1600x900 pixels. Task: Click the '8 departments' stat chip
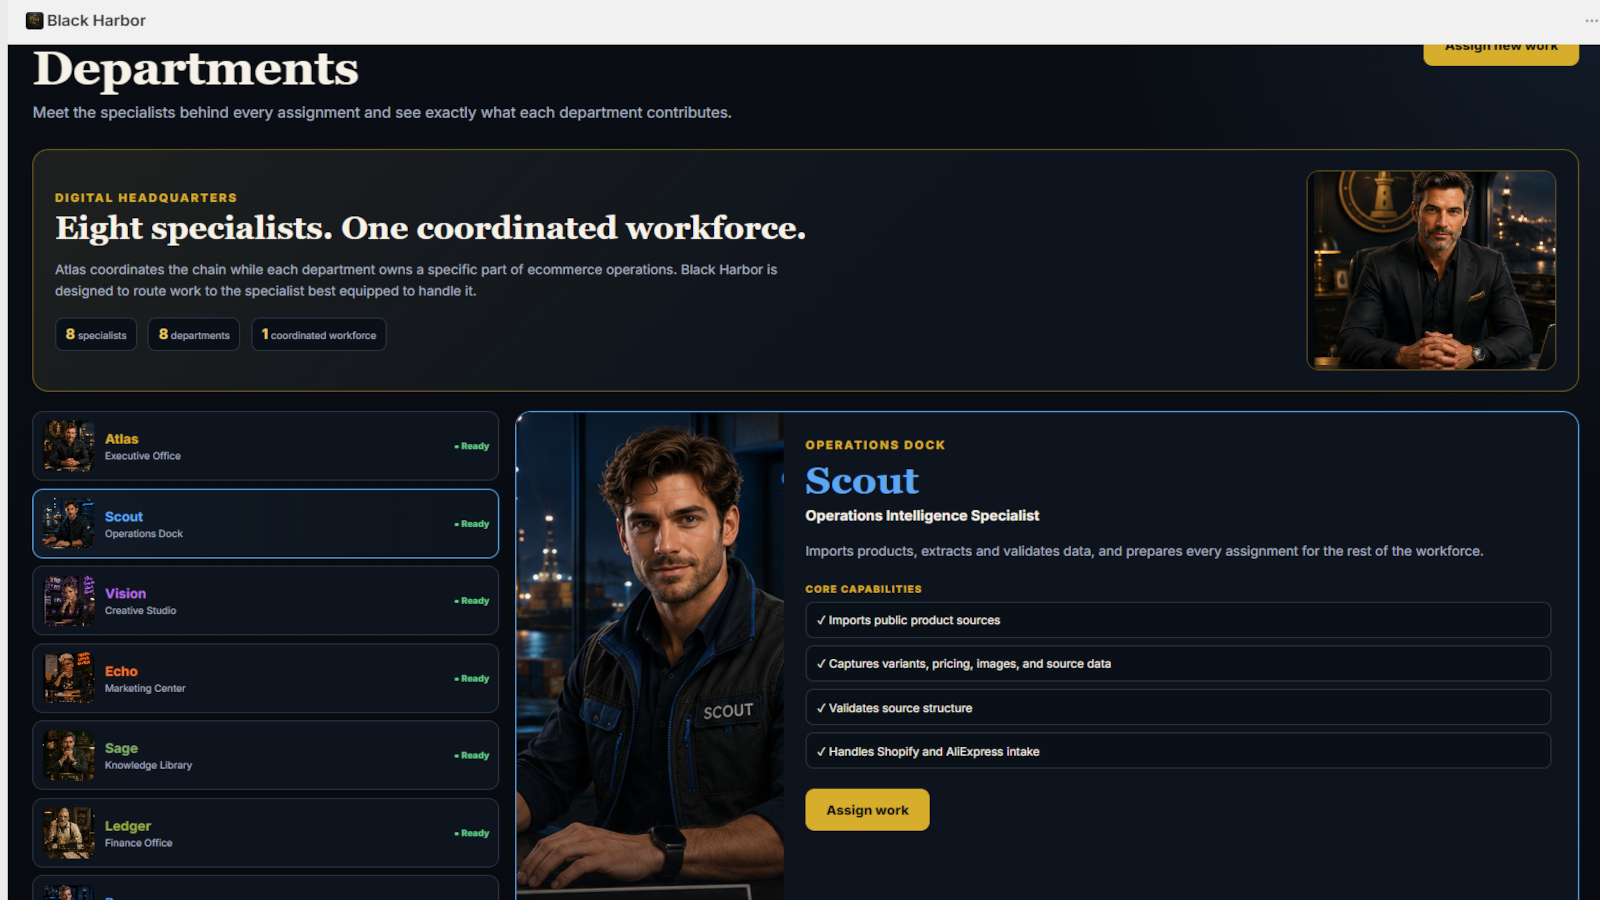pos(194,334)
